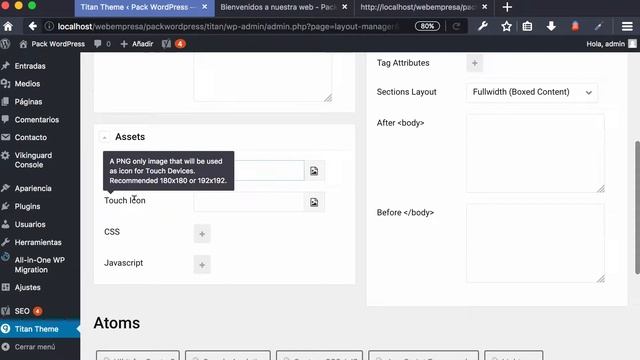
Task: Open All-in-One WP Migration in sidebar
Action: coord(39,265)
